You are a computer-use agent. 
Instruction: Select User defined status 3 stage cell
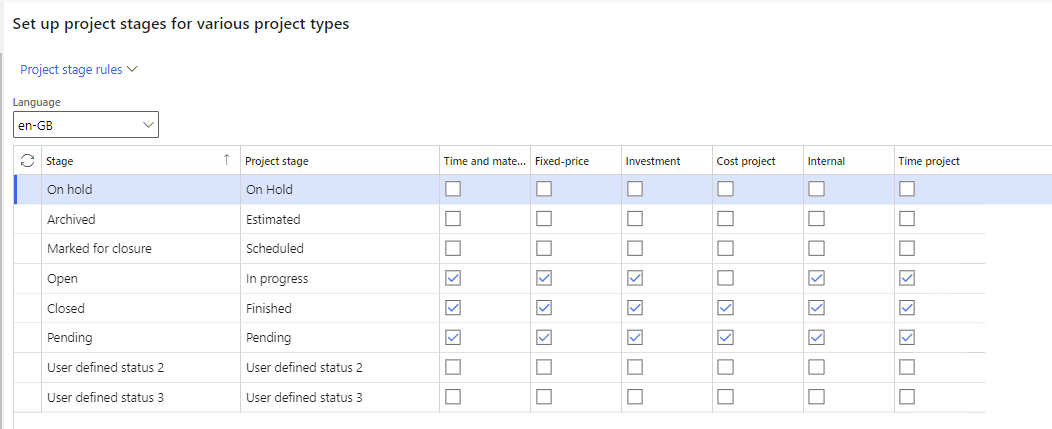pyautogui.click(x=140, y=397)
